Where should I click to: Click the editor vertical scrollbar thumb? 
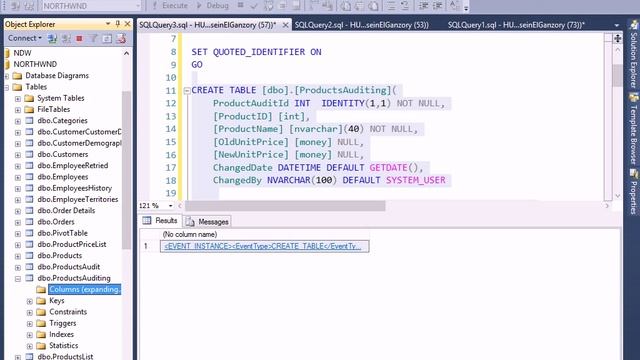pyautogui.click(x=618, y=76)
